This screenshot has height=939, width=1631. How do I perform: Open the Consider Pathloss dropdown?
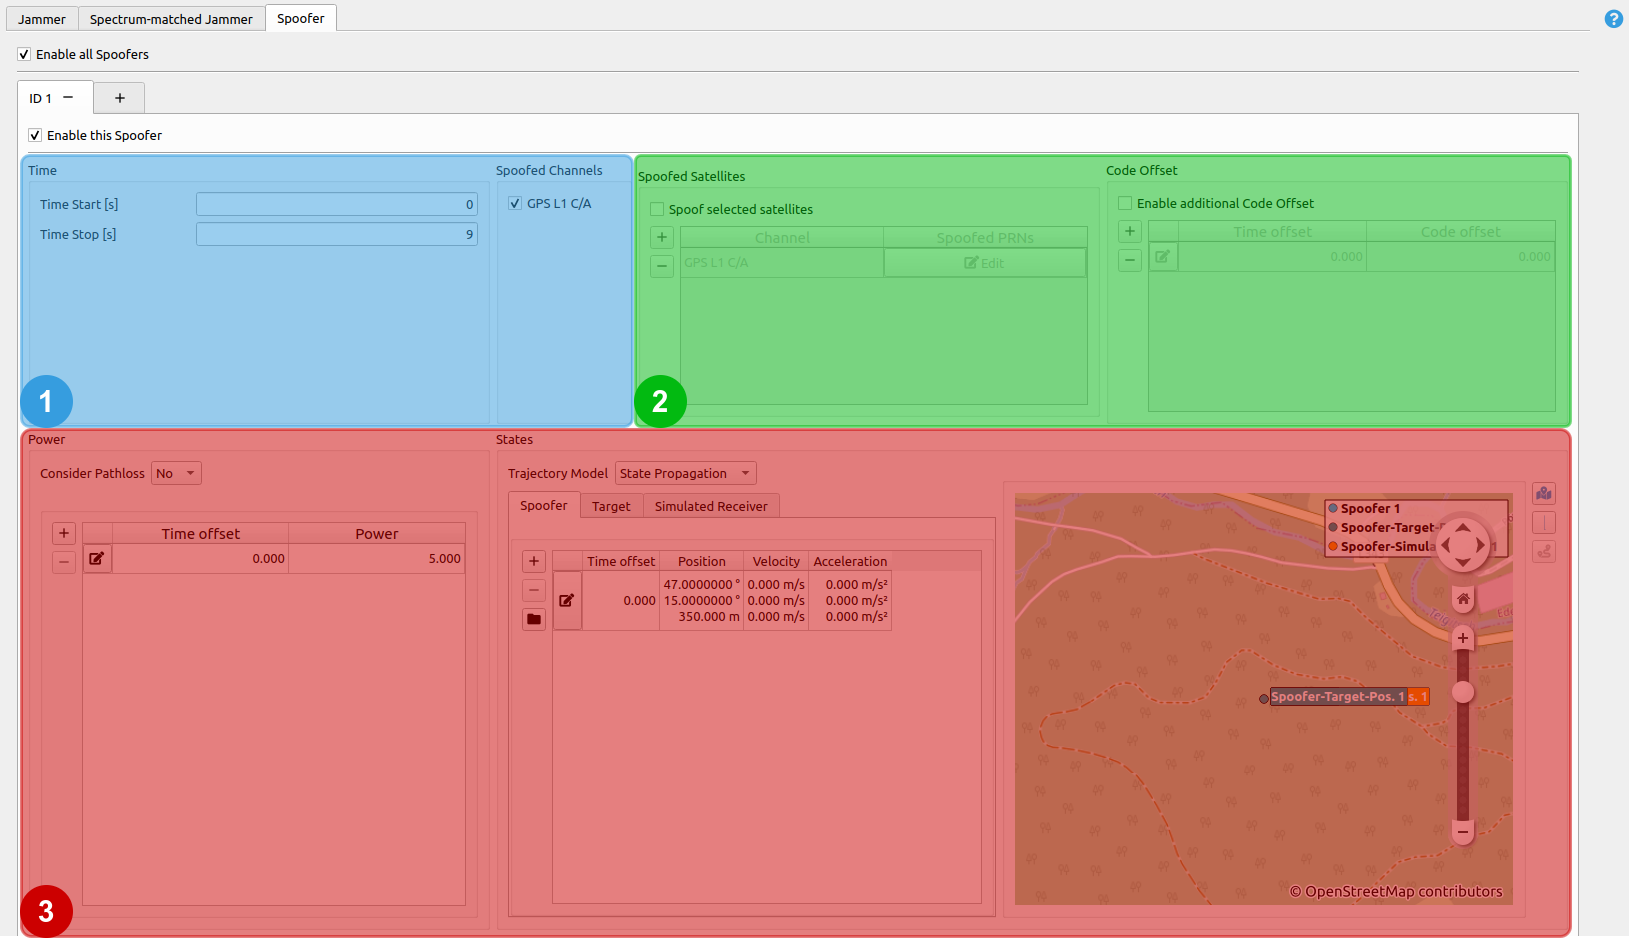tap(176, 474)
